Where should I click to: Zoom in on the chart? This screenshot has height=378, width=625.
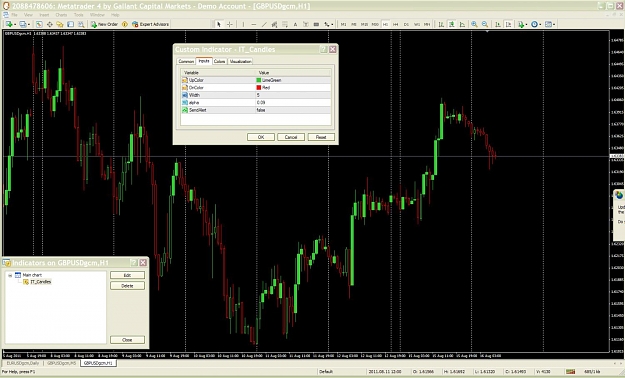(474, 24)
